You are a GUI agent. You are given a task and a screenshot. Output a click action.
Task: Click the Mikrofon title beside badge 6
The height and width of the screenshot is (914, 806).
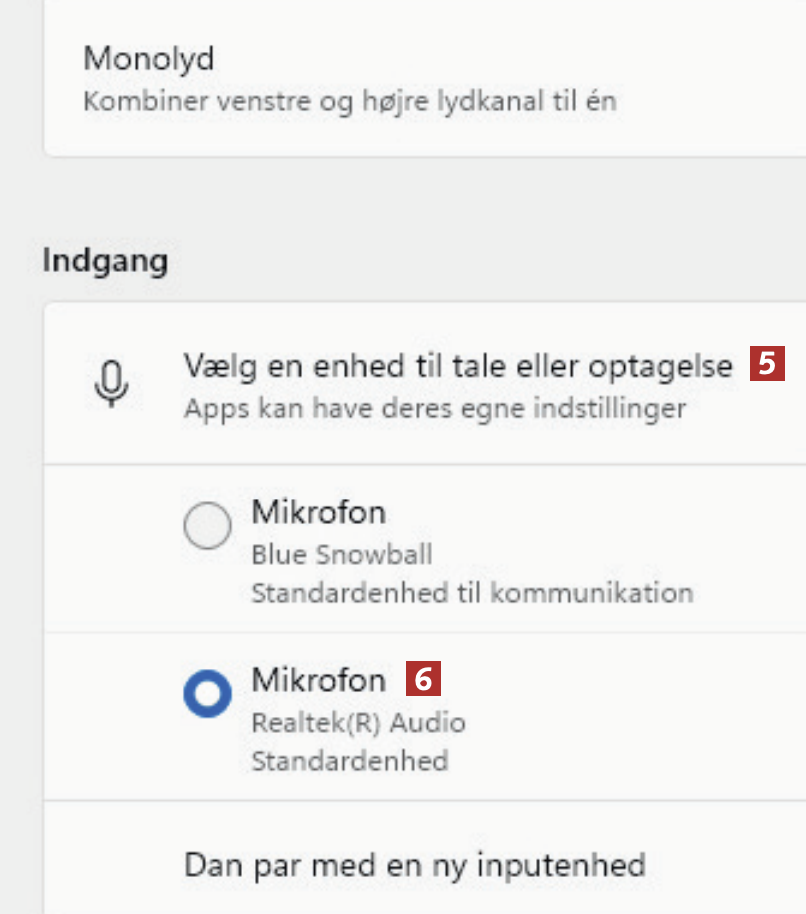pos(318,680)
